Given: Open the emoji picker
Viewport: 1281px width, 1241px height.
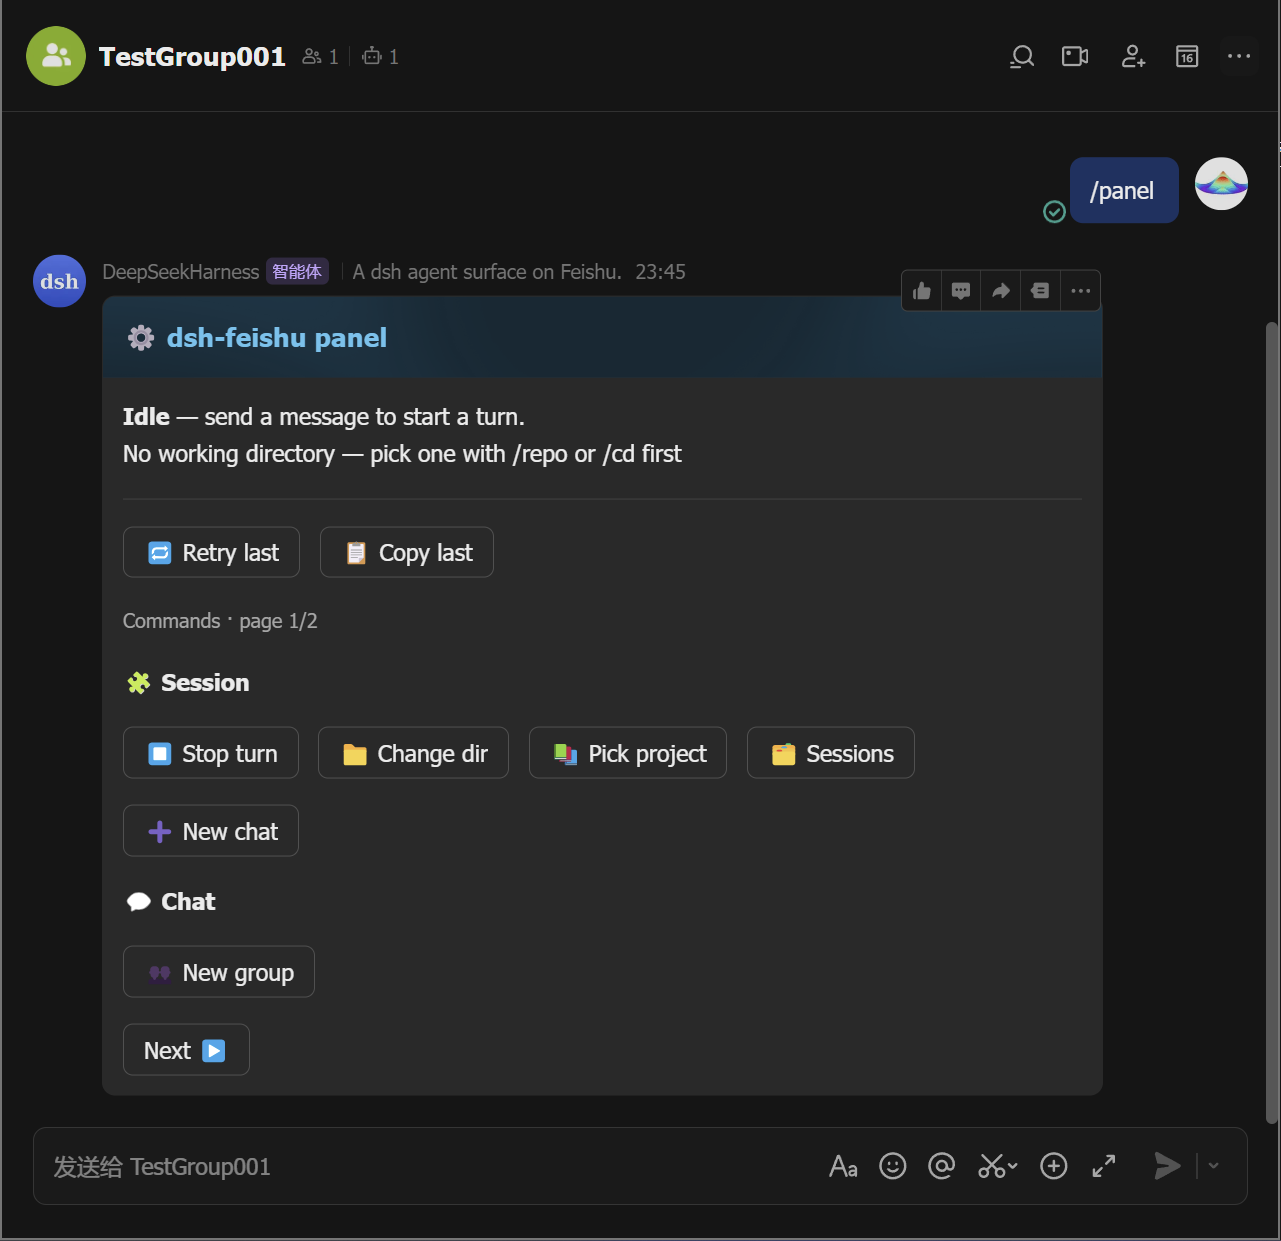Looking at the screenshot, I should pos(892,1166).
